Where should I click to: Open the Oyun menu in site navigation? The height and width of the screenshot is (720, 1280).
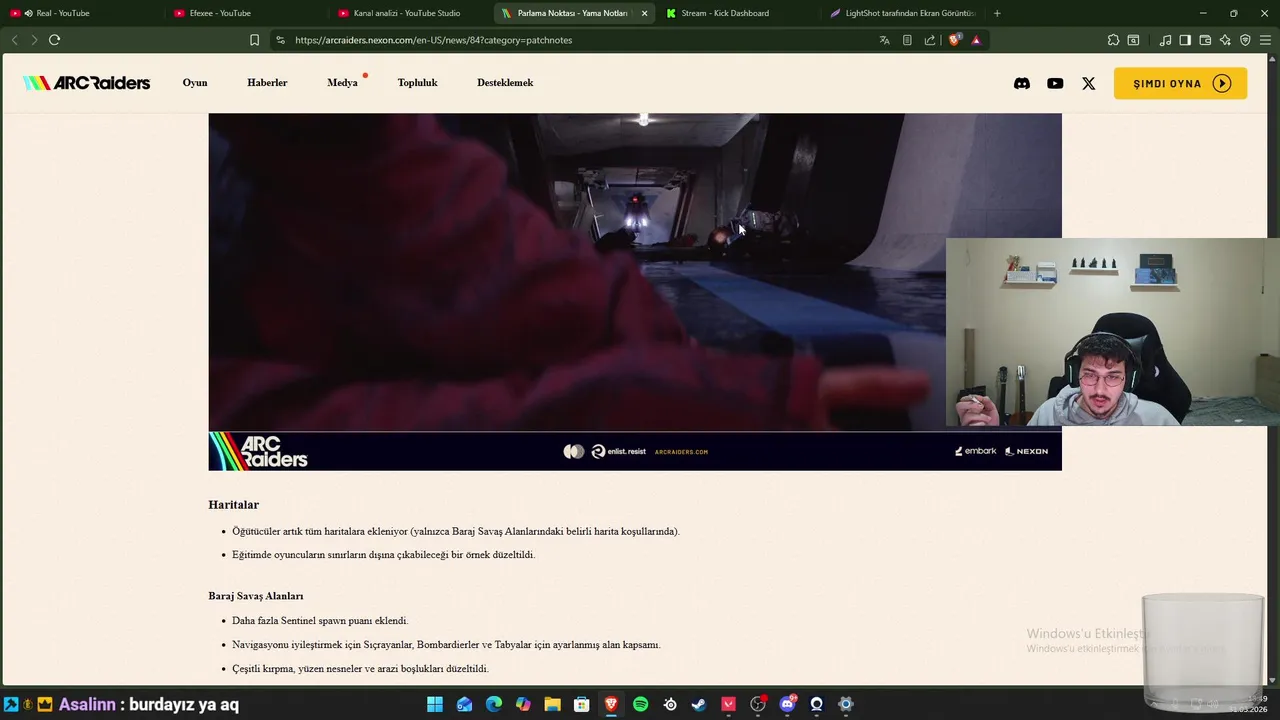195,83
